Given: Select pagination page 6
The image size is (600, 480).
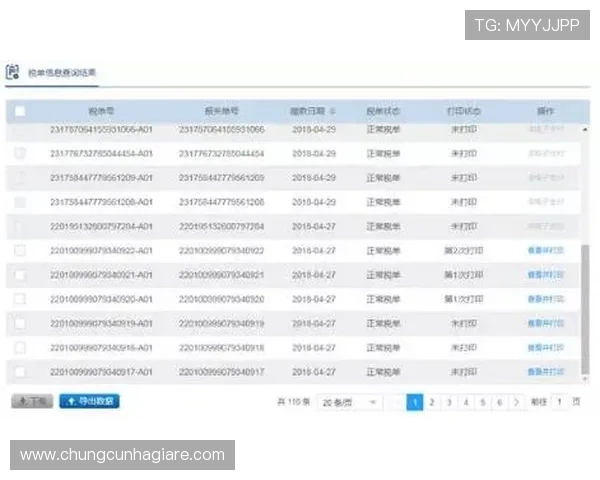Looking at the screenshot, I should pyautogui.click(x=499, y=402).
